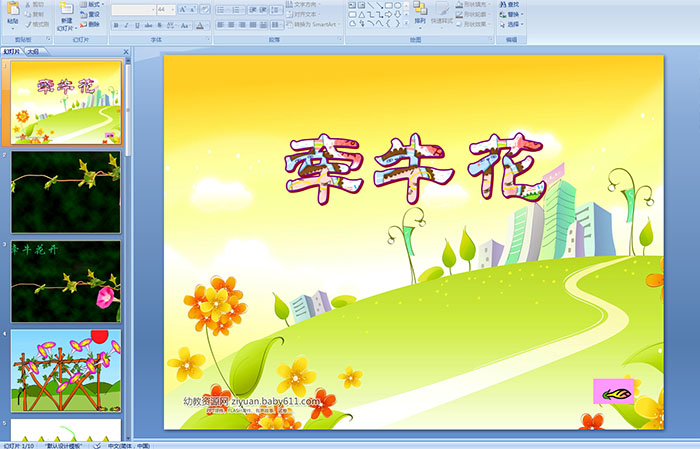Toggle Bold formatting
This screenshot has height=449, width=700.
[x=116, y=25]
